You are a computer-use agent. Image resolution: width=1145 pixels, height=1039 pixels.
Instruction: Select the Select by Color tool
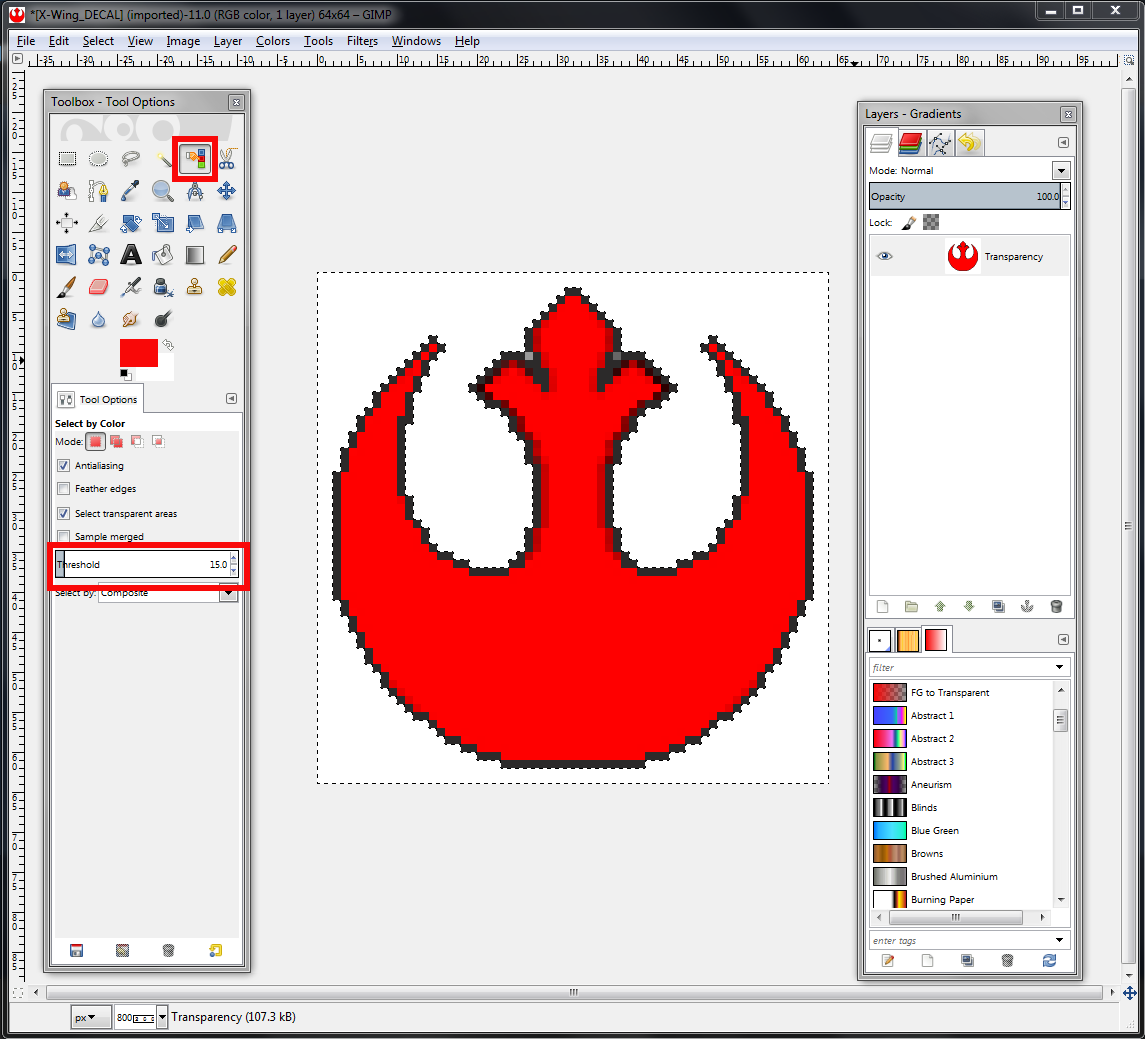195,158
